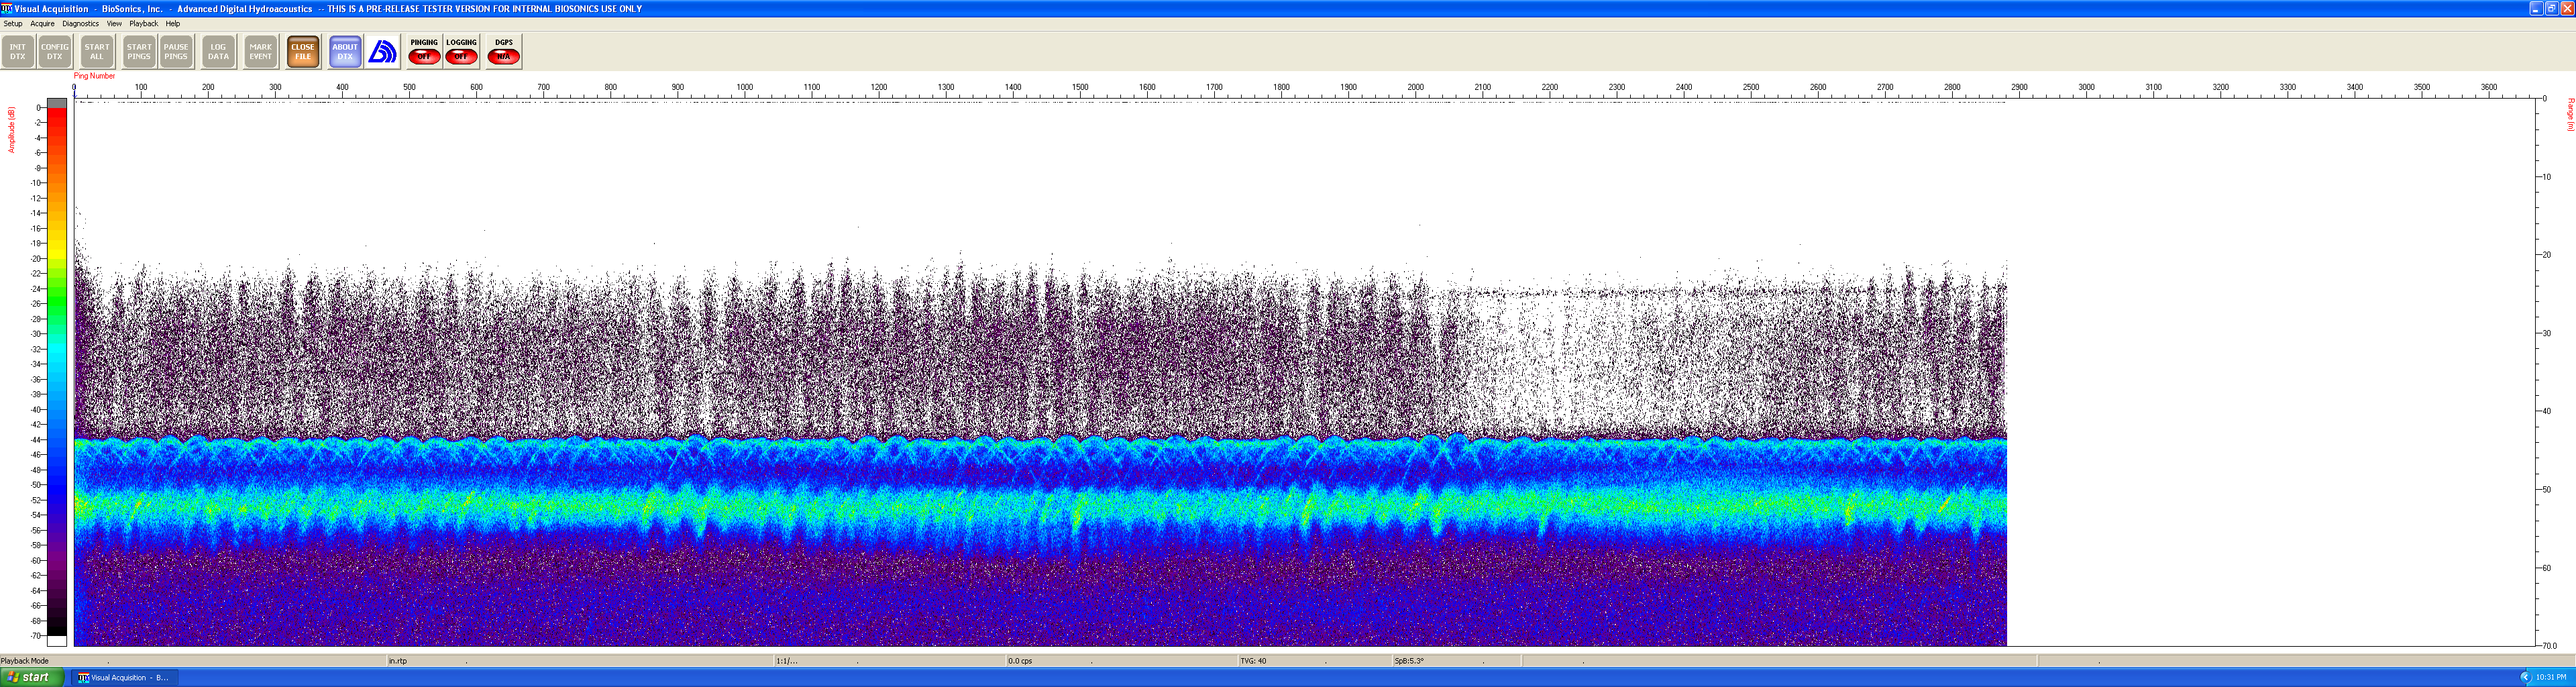
Task: Click the -44 value on amplitude scale
Action: tap(36, 440)
